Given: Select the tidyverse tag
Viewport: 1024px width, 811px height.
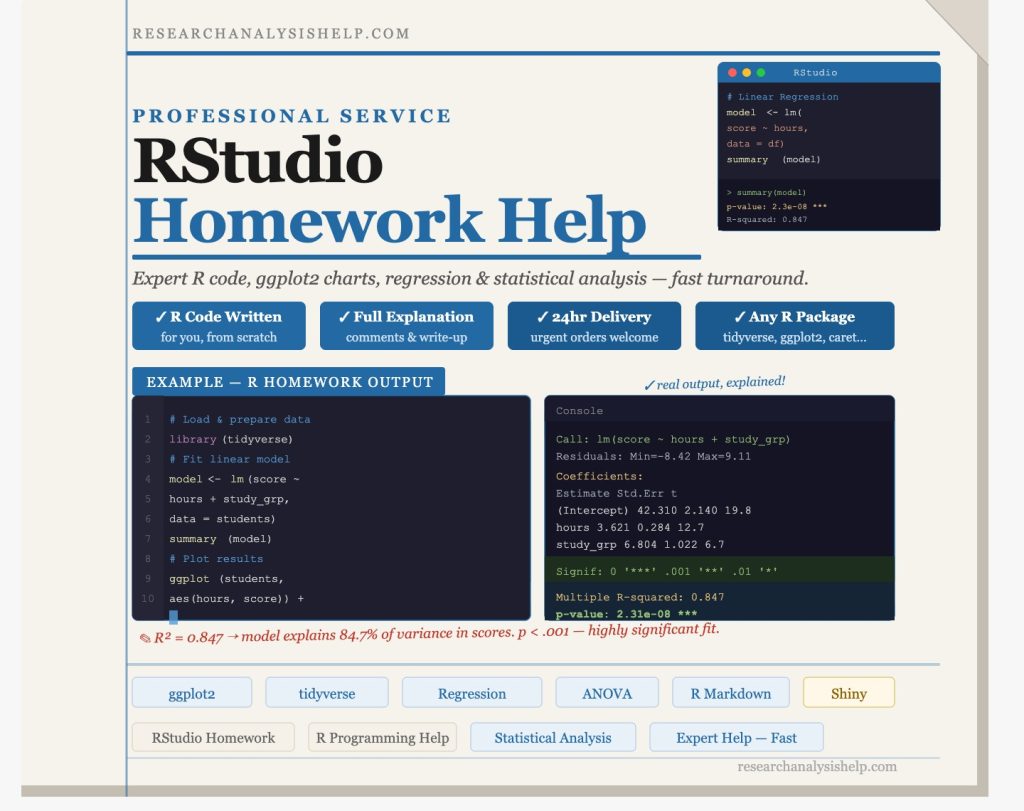Looking at the screenshot, I should point(327,693).
